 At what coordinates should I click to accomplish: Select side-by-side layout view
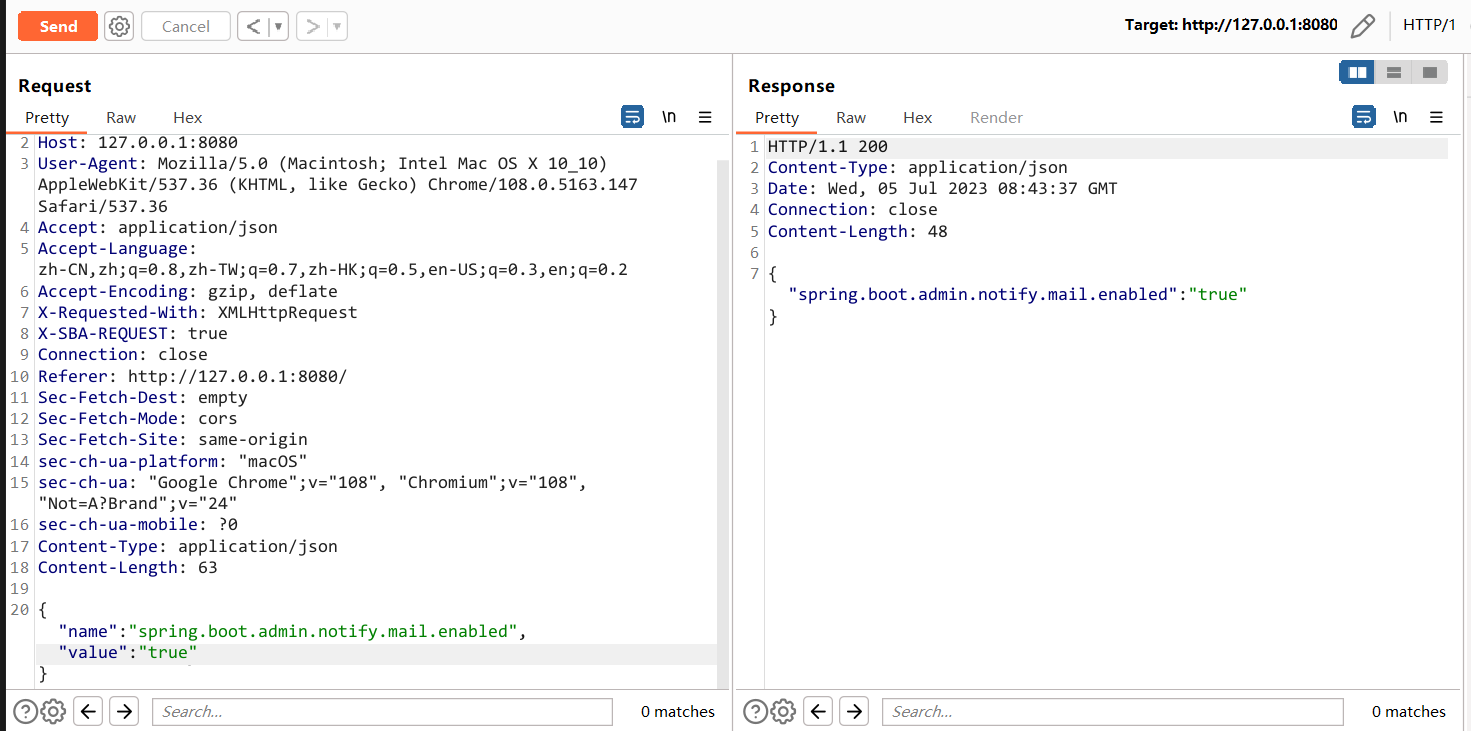click(x=1357, y=72)
